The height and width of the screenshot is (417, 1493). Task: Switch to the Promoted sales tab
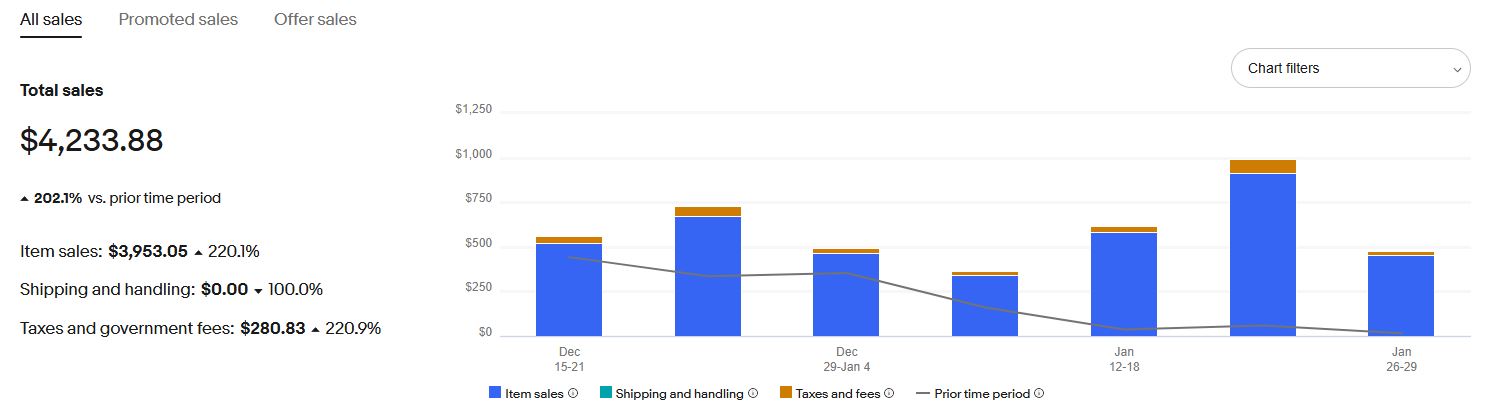178,20
